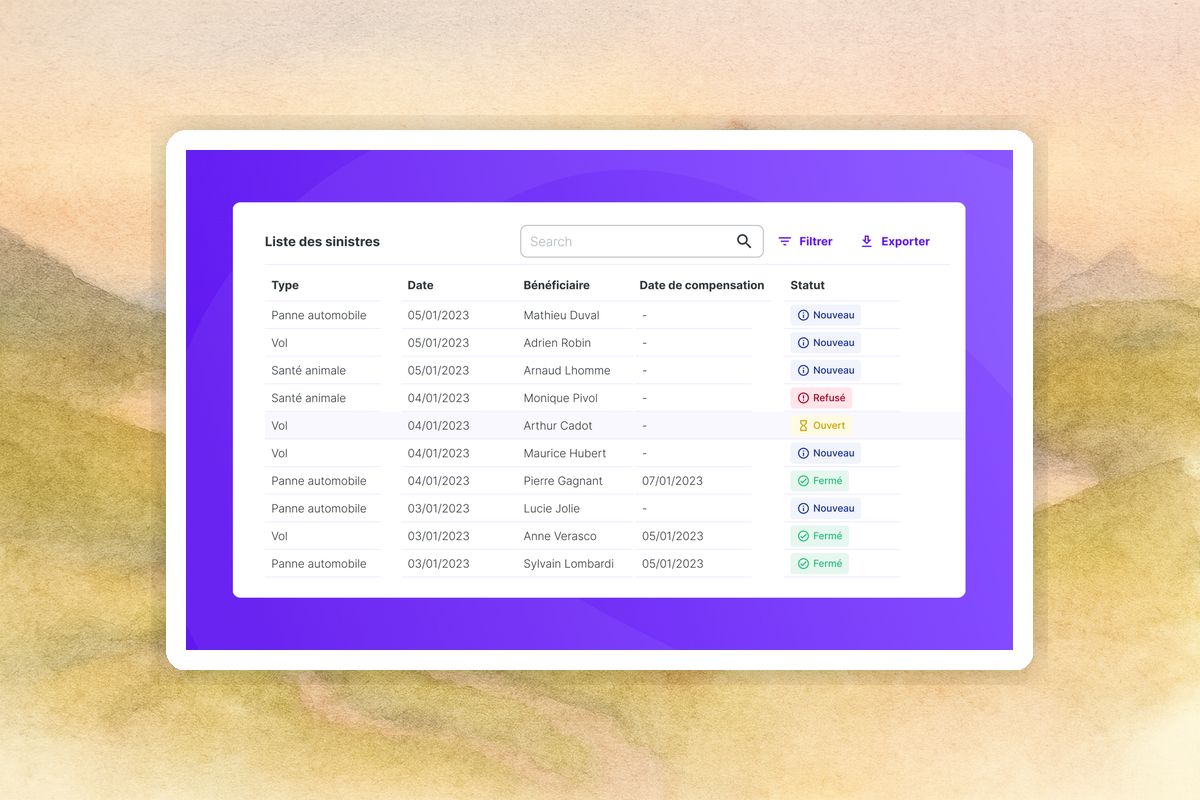Sort by the Type column header
Screen dimensions: 1200x800
pyautogui.click(x=285, y=285)
